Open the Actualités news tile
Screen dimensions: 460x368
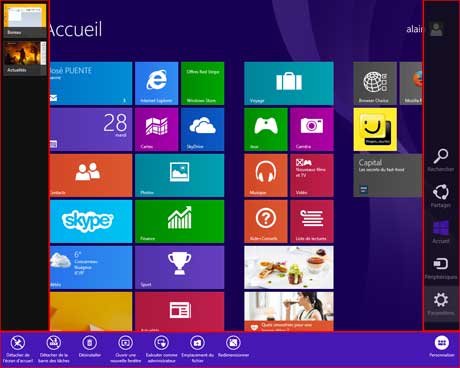[180, 312]
